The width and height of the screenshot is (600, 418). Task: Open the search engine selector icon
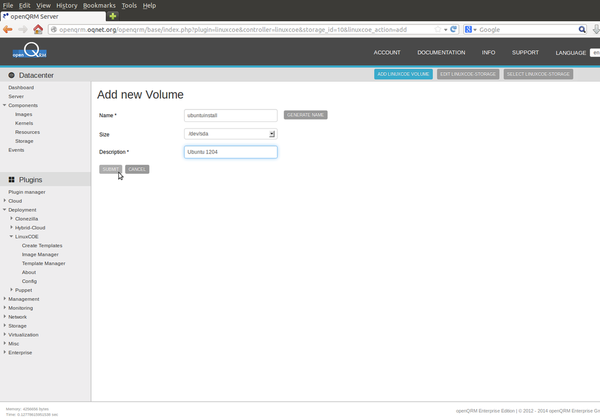[470, 29]
